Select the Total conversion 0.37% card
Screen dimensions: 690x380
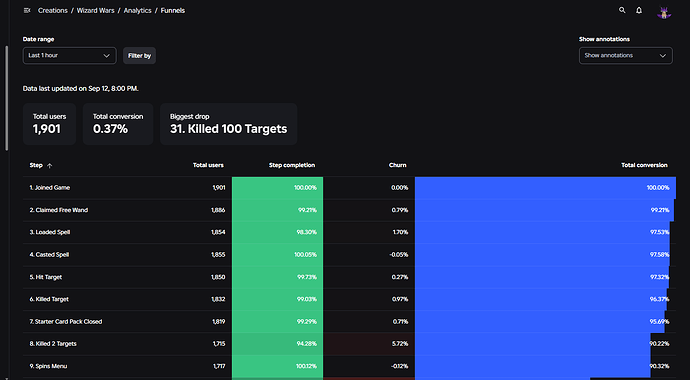pos(118,124)
